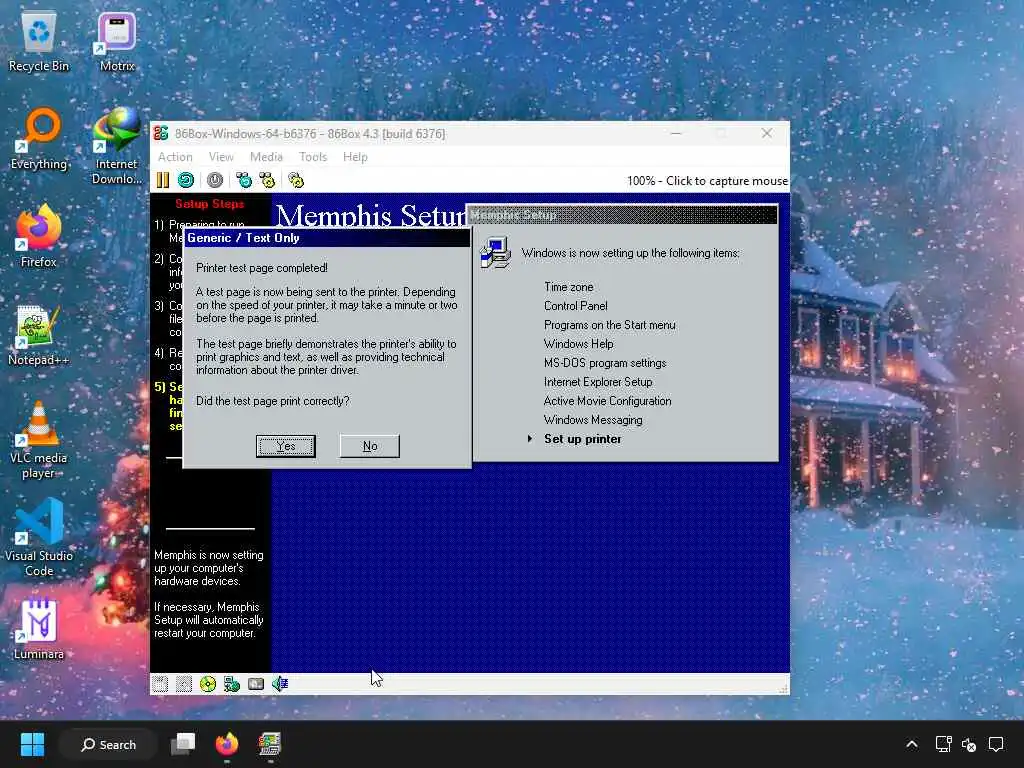Click the hard disk status bar icon

(256, 684)
